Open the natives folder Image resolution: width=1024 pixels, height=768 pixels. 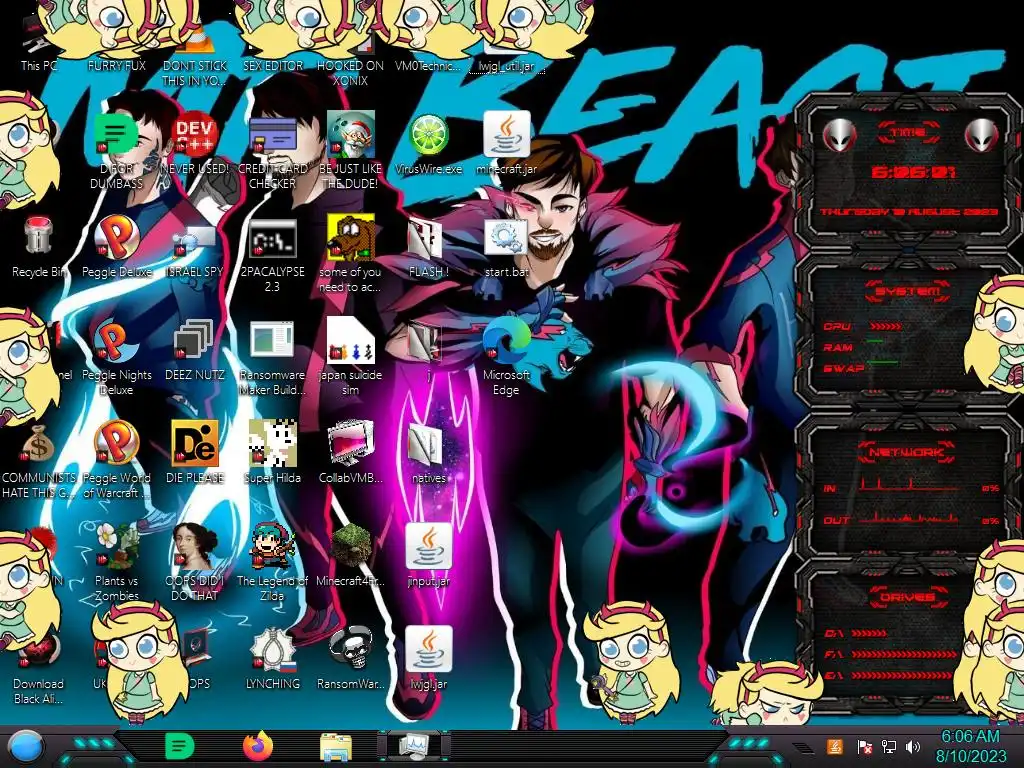426,445
